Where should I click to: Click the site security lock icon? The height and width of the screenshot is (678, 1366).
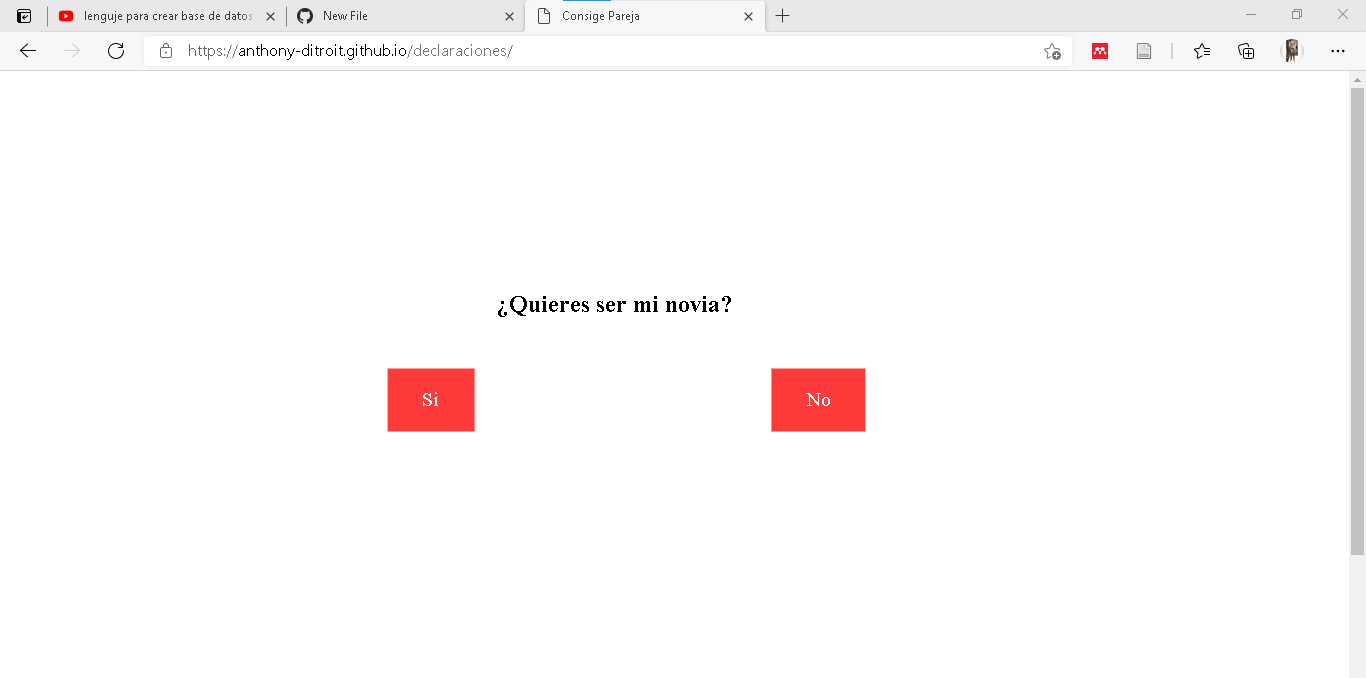point(166,51)
